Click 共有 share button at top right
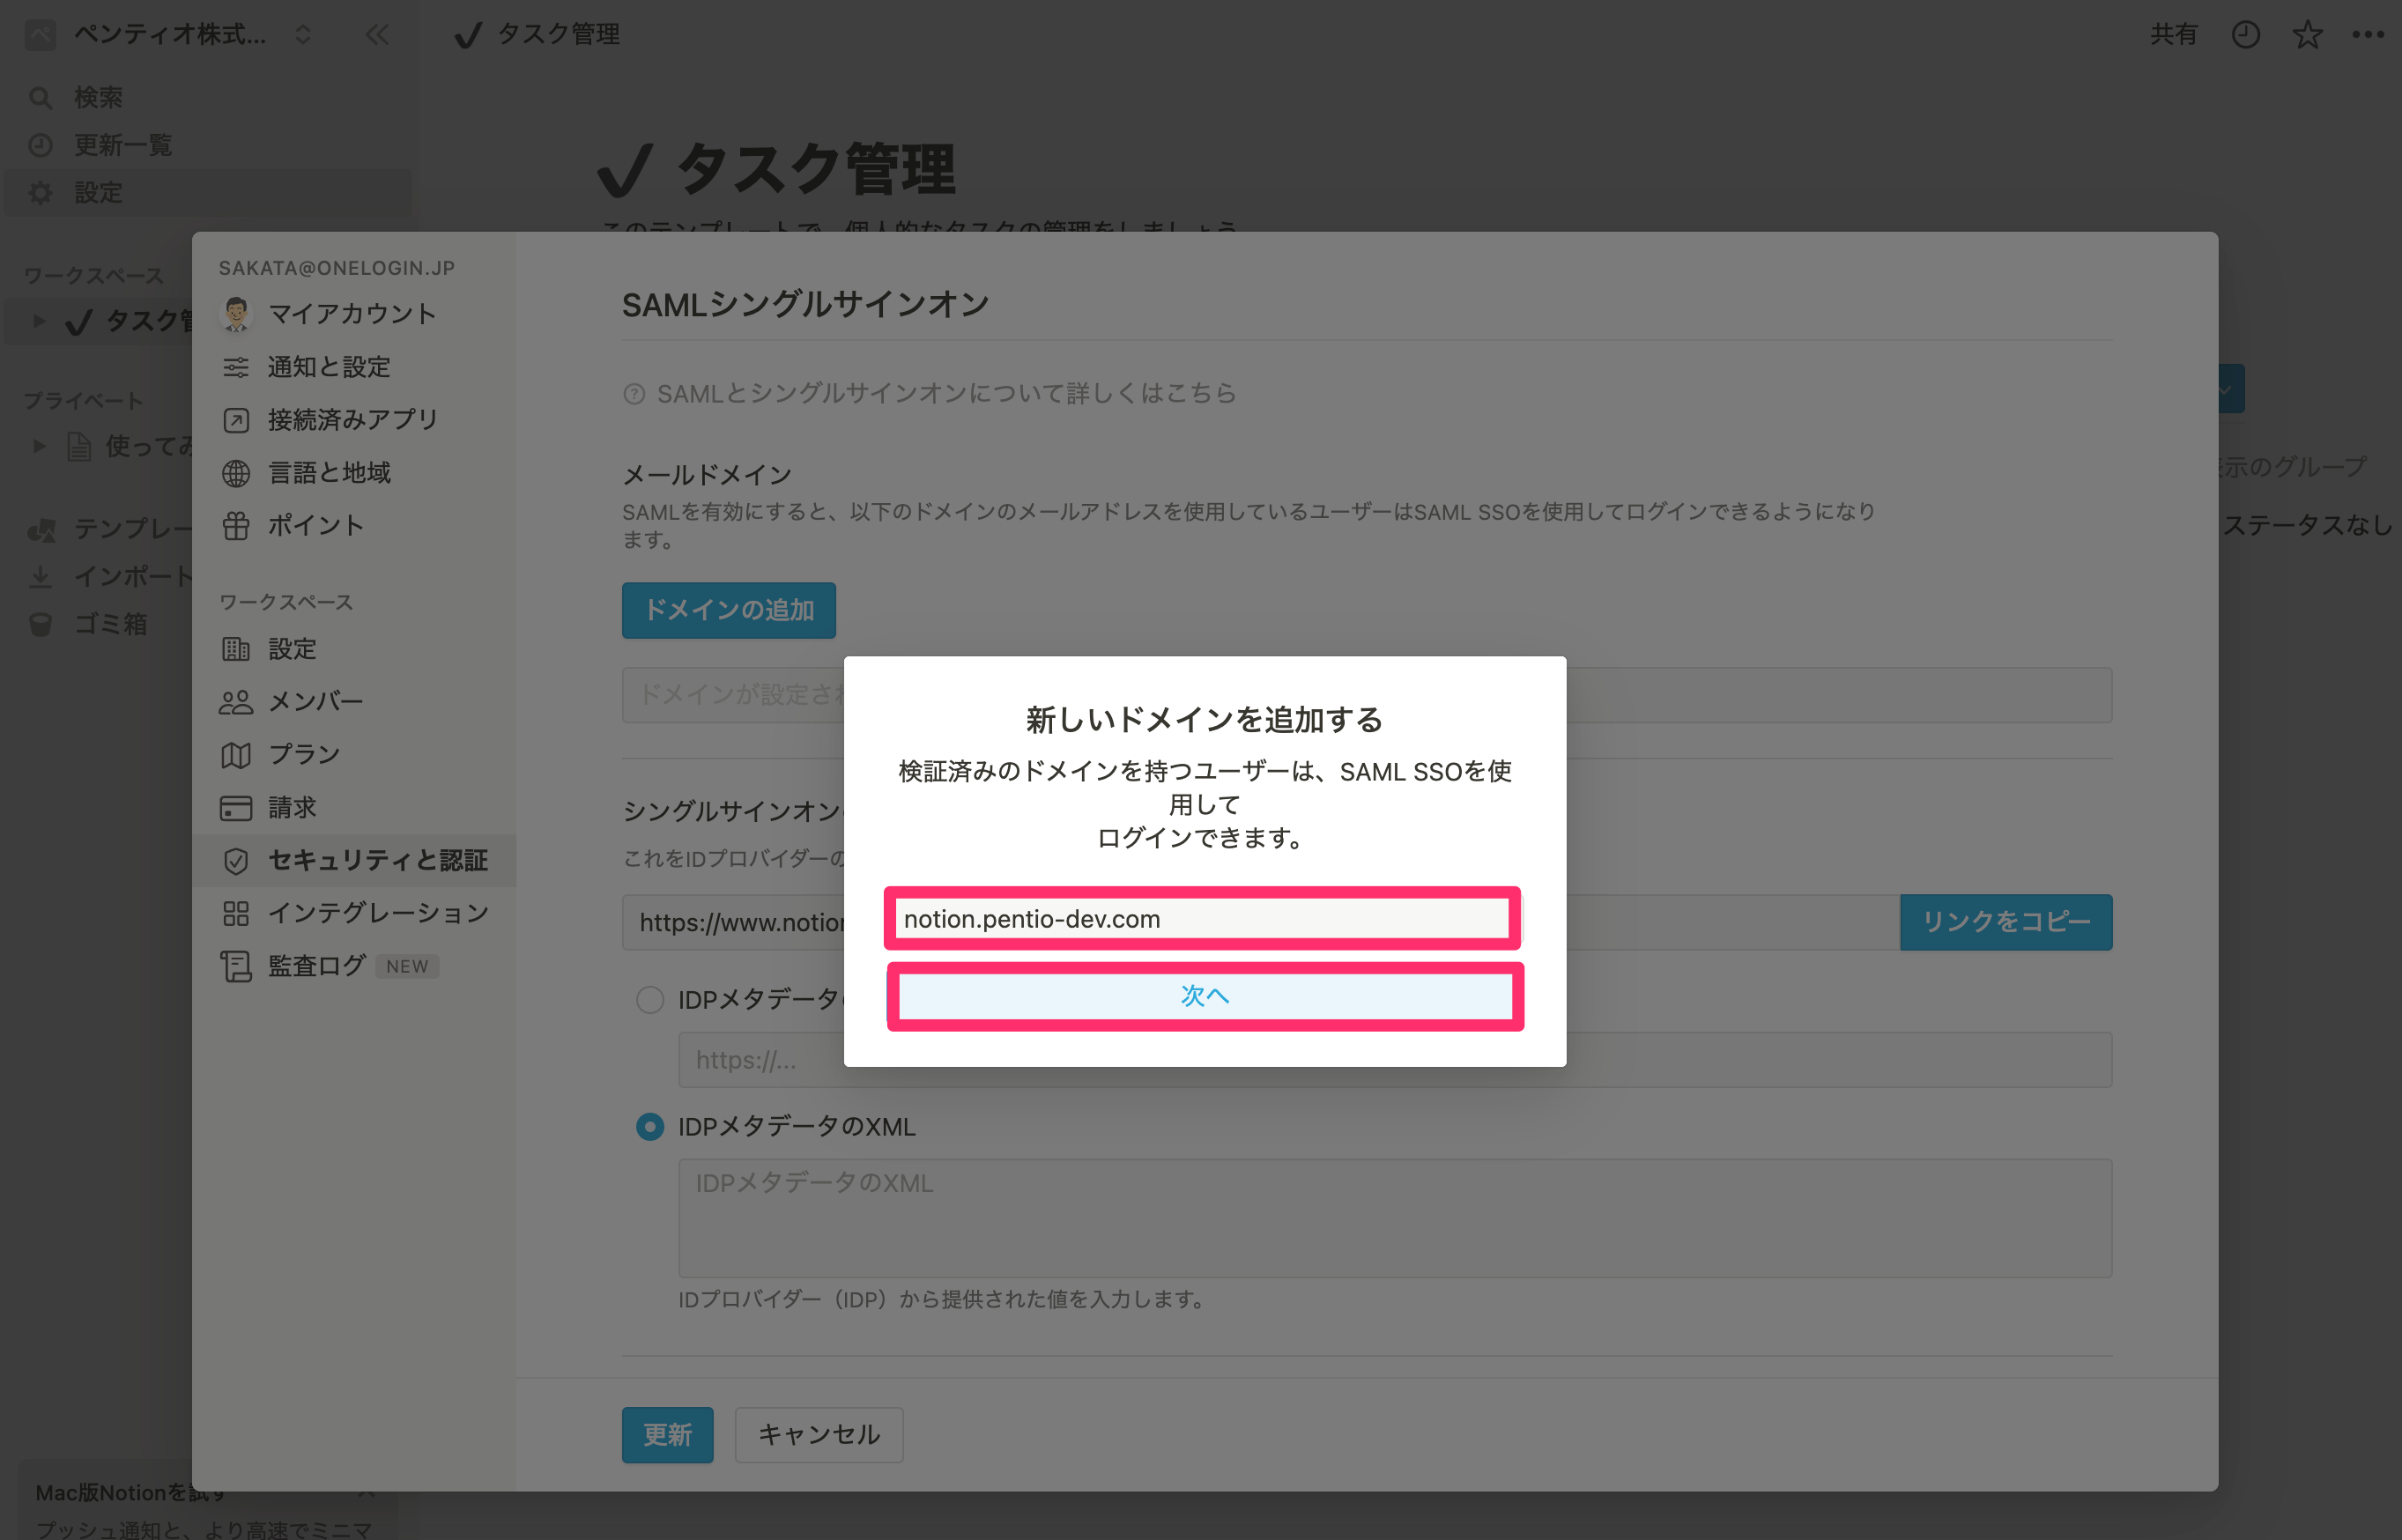Viewport: 2402px width, 1540px height. (x=2173, y=35)
